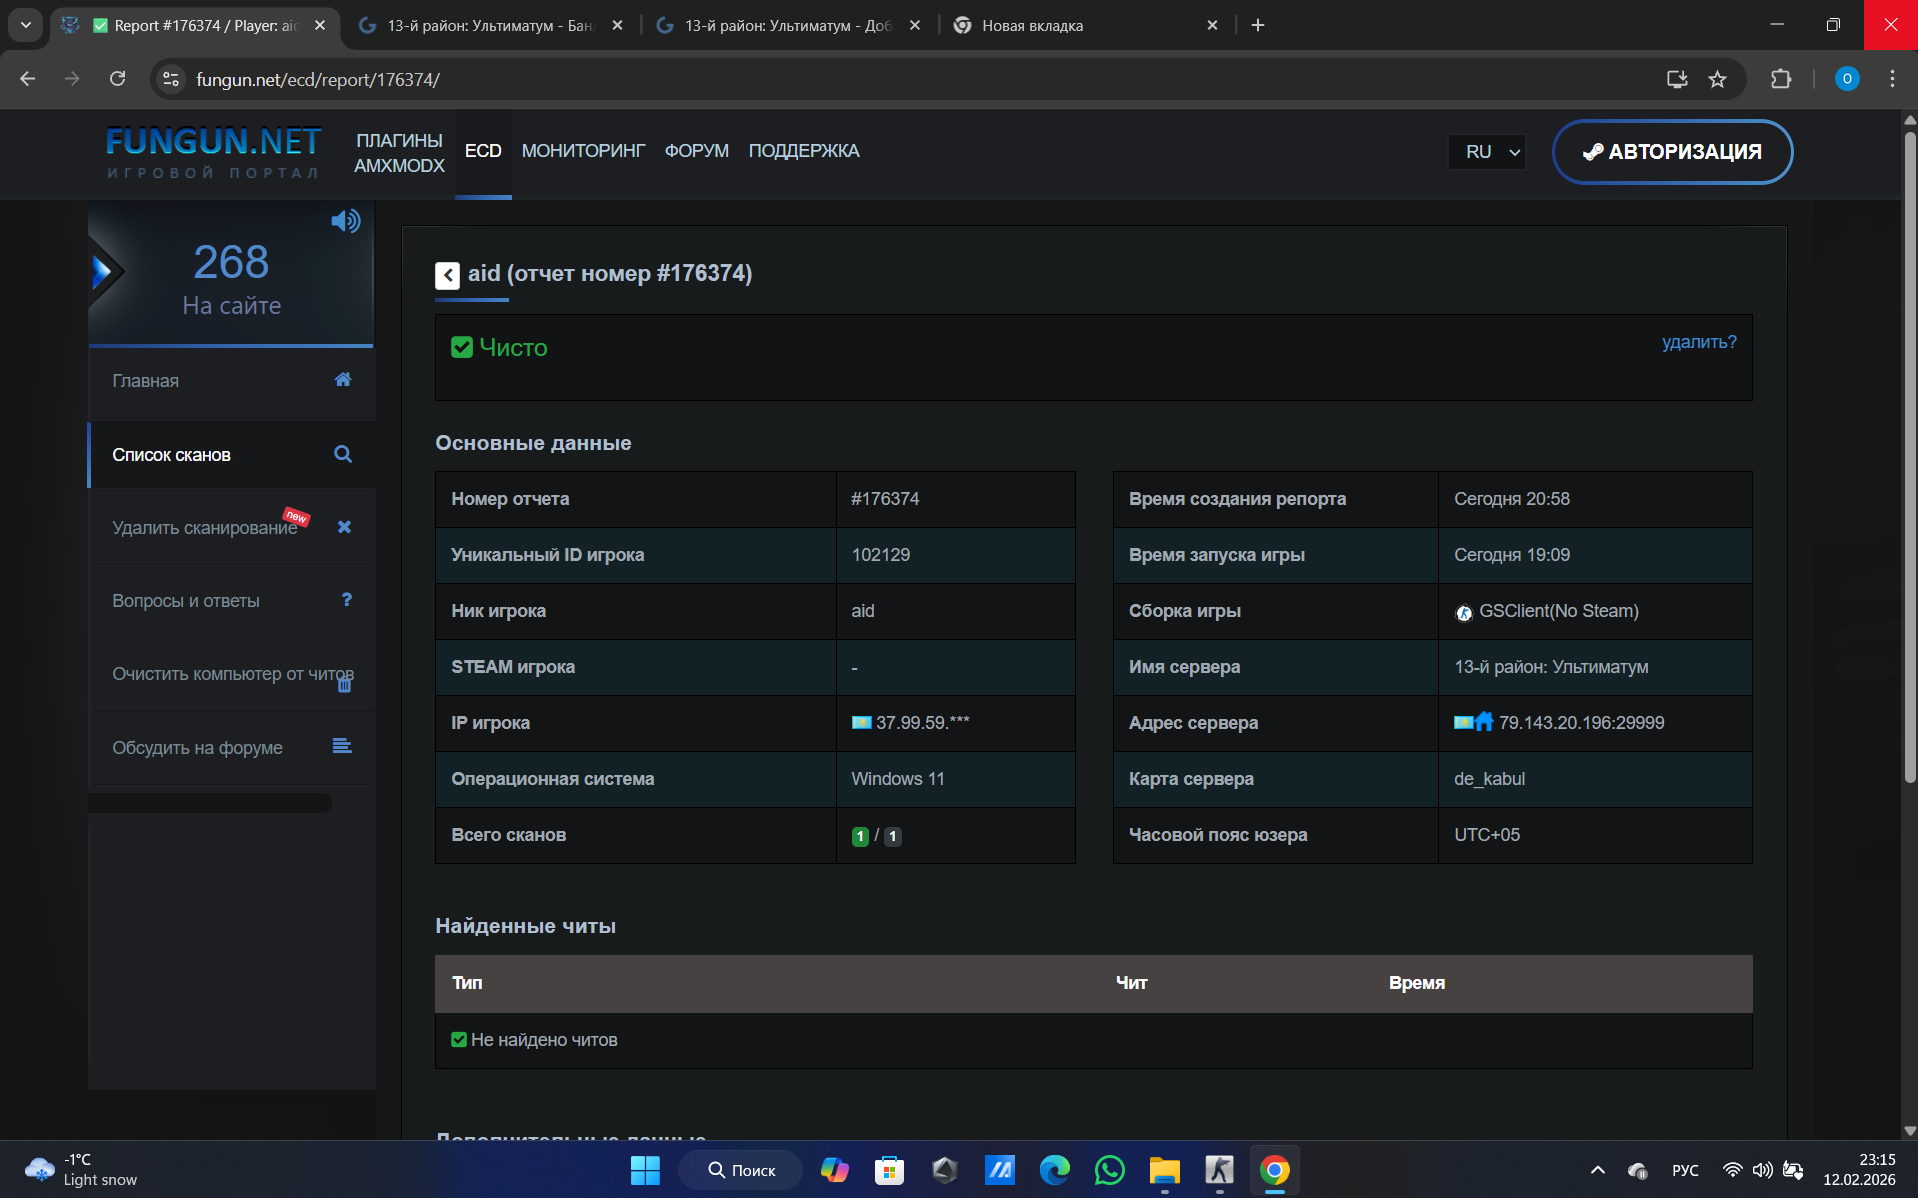Click the magnifier icon in Список сканов
This screenshot has height=1198, width=1918.
pyautogui.click(x=343, y=454)
